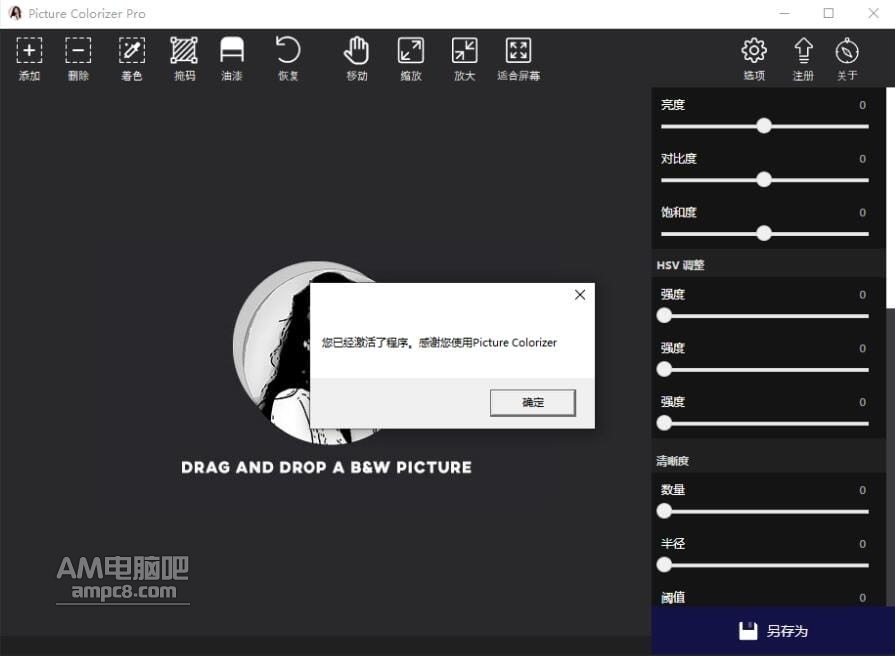Click the 数量 value "0"

click(x=862, y=490)
